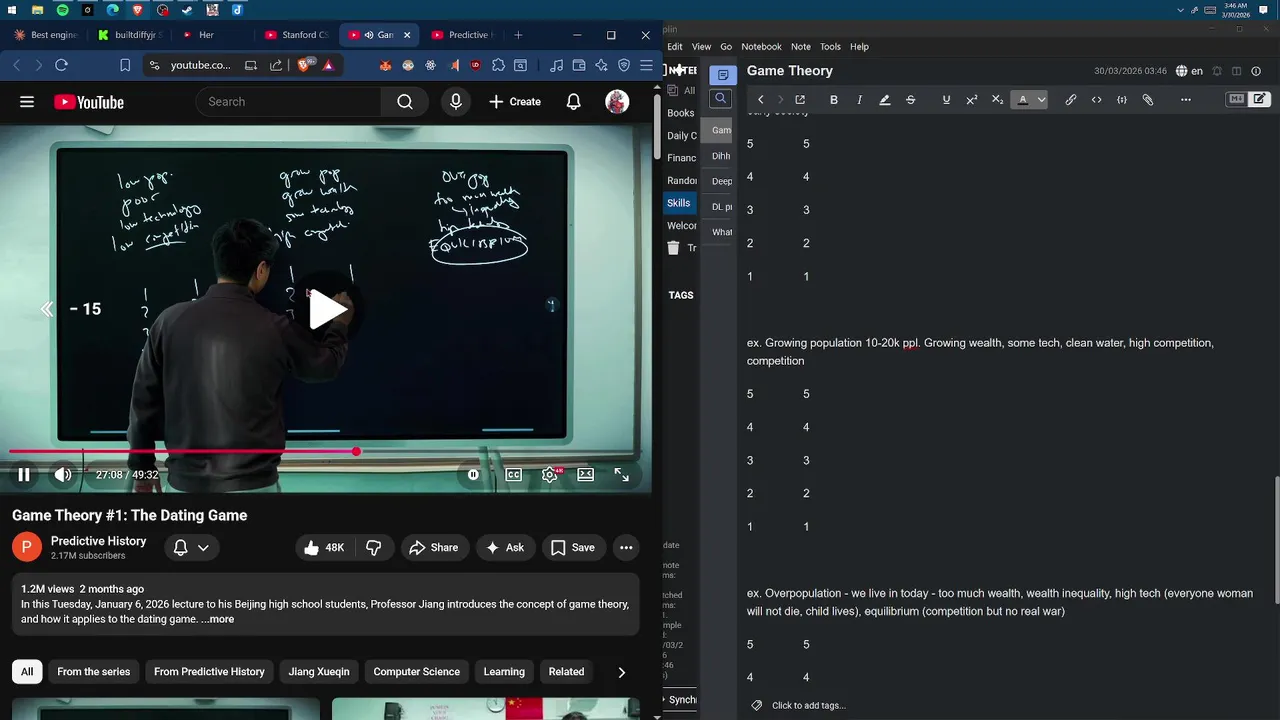Select the 'Jiang Xueqin' filter chip
Screen dimensions: 1280x720
319,672
